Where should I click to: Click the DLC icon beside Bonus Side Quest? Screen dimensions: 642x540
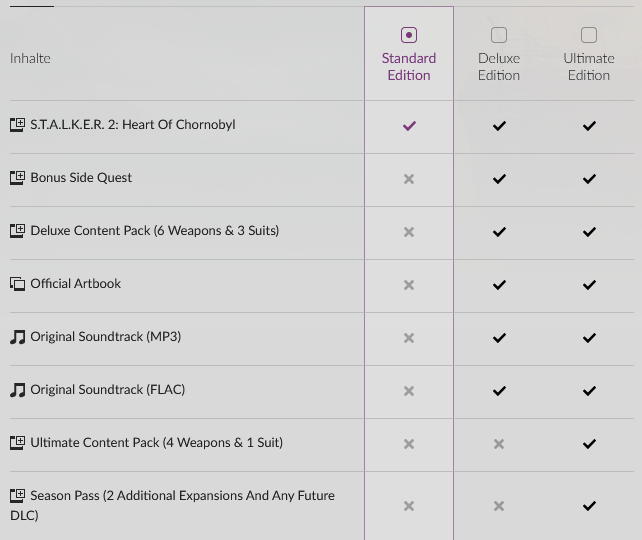(17, 178)
